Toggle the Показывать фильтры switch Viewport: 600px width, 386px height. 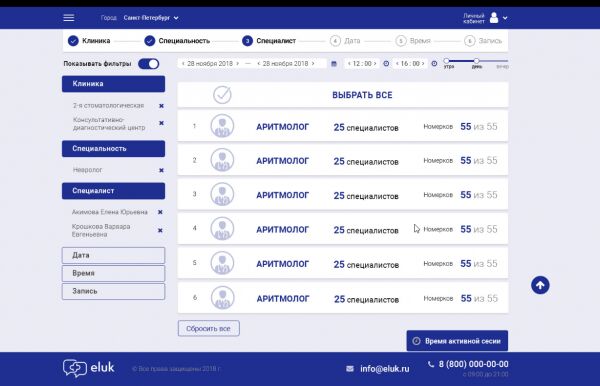click(148, 64)
